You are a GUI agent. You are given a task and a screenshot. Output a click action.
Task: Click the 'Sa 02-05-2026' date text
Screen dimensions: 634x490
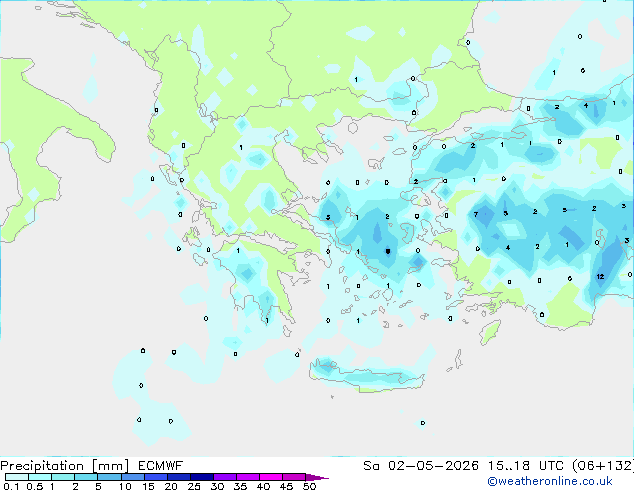click(421, 466)
